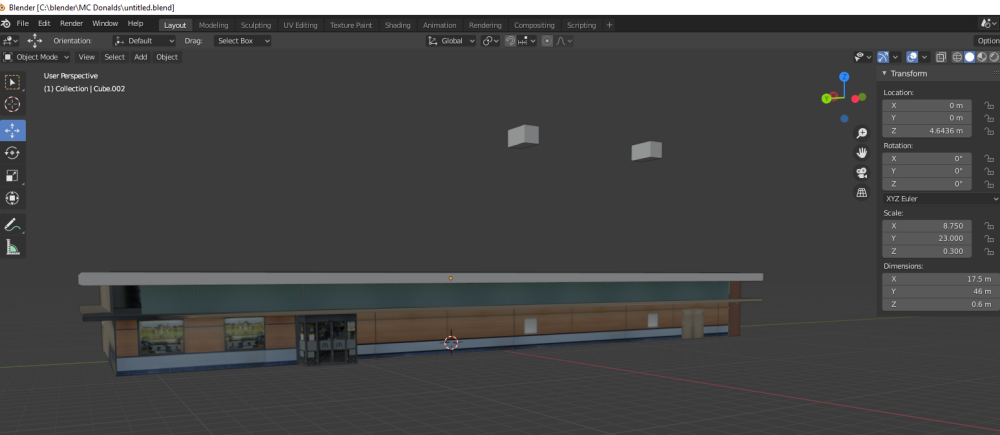
Task: Open the Render menu
Action: tap(71, 23)
